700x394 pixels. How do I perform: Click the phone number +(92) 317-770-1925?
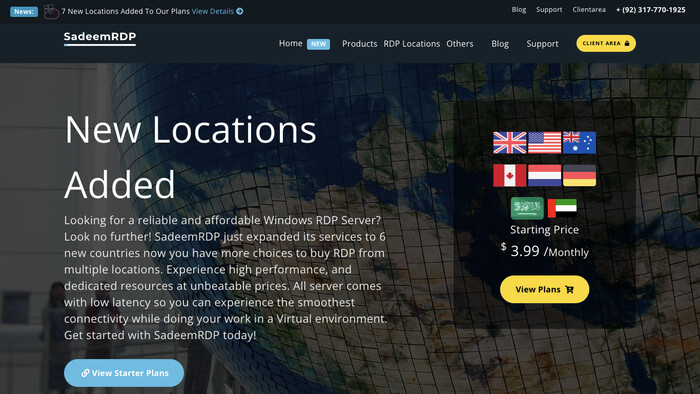(650, 9)
